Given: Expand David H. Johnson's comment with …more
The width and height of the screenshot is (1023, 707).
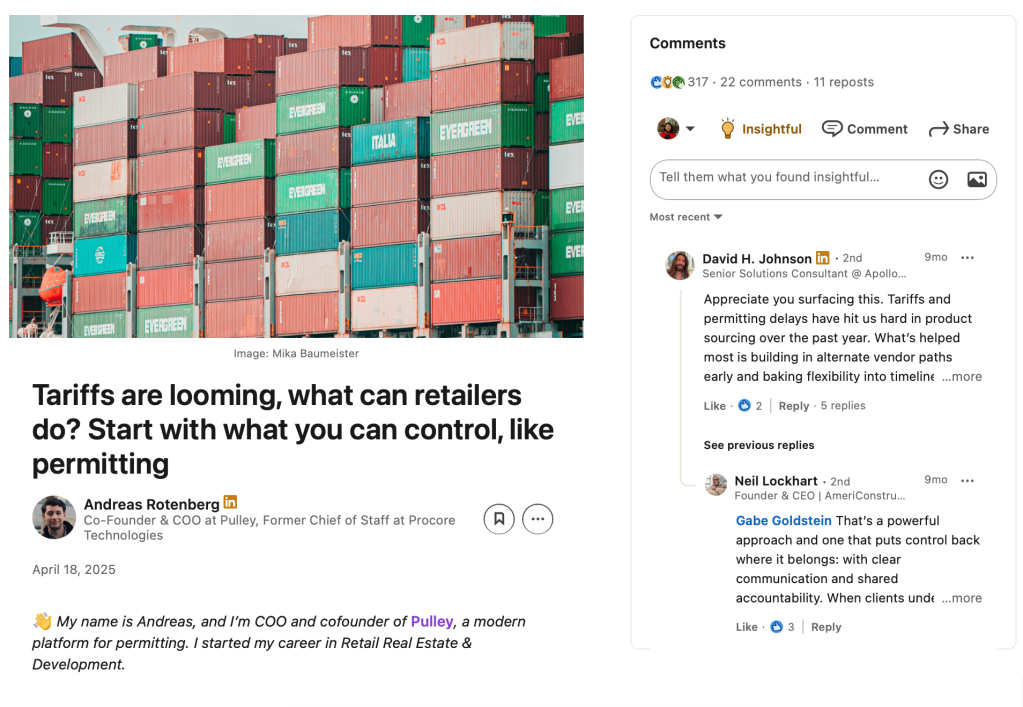Looking at the screenshot, I should (962, 377).
